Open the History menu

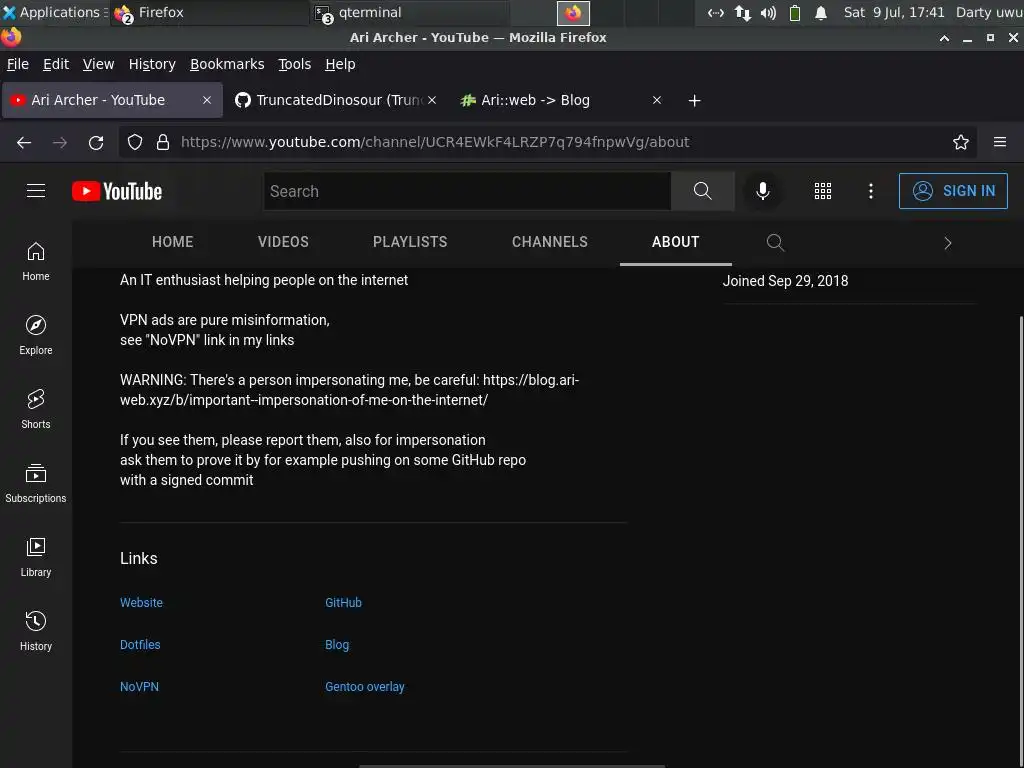[x=152, y=64]
